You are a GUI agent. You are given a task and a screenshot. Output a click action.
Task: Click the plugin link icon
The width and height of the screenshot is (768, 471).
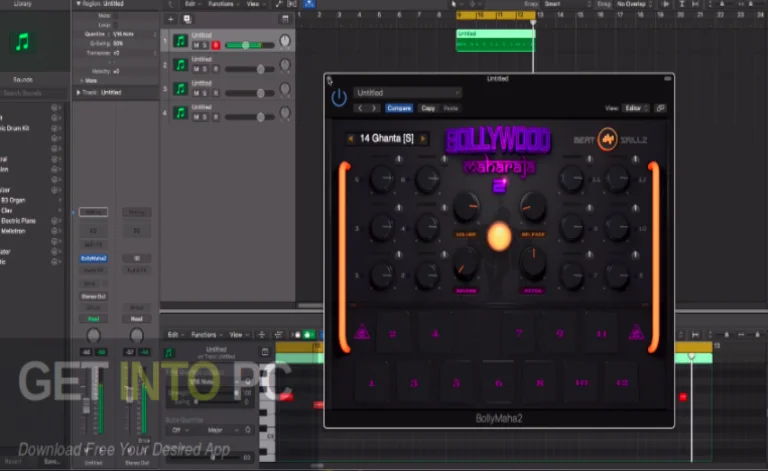tap(660, 108)
